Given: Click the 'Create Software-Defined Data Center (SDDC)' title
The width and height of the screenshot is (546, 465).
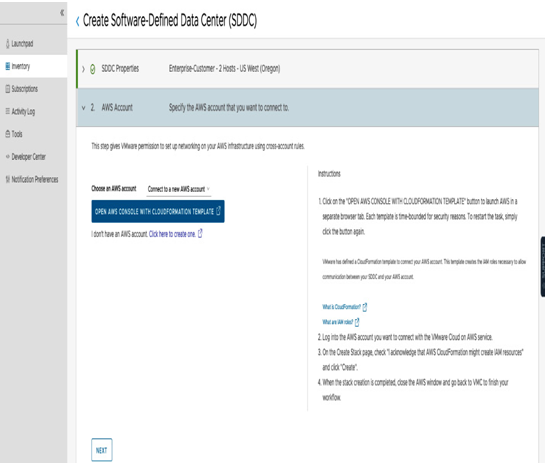Looking at the screenshot, I should pos(170,21).
